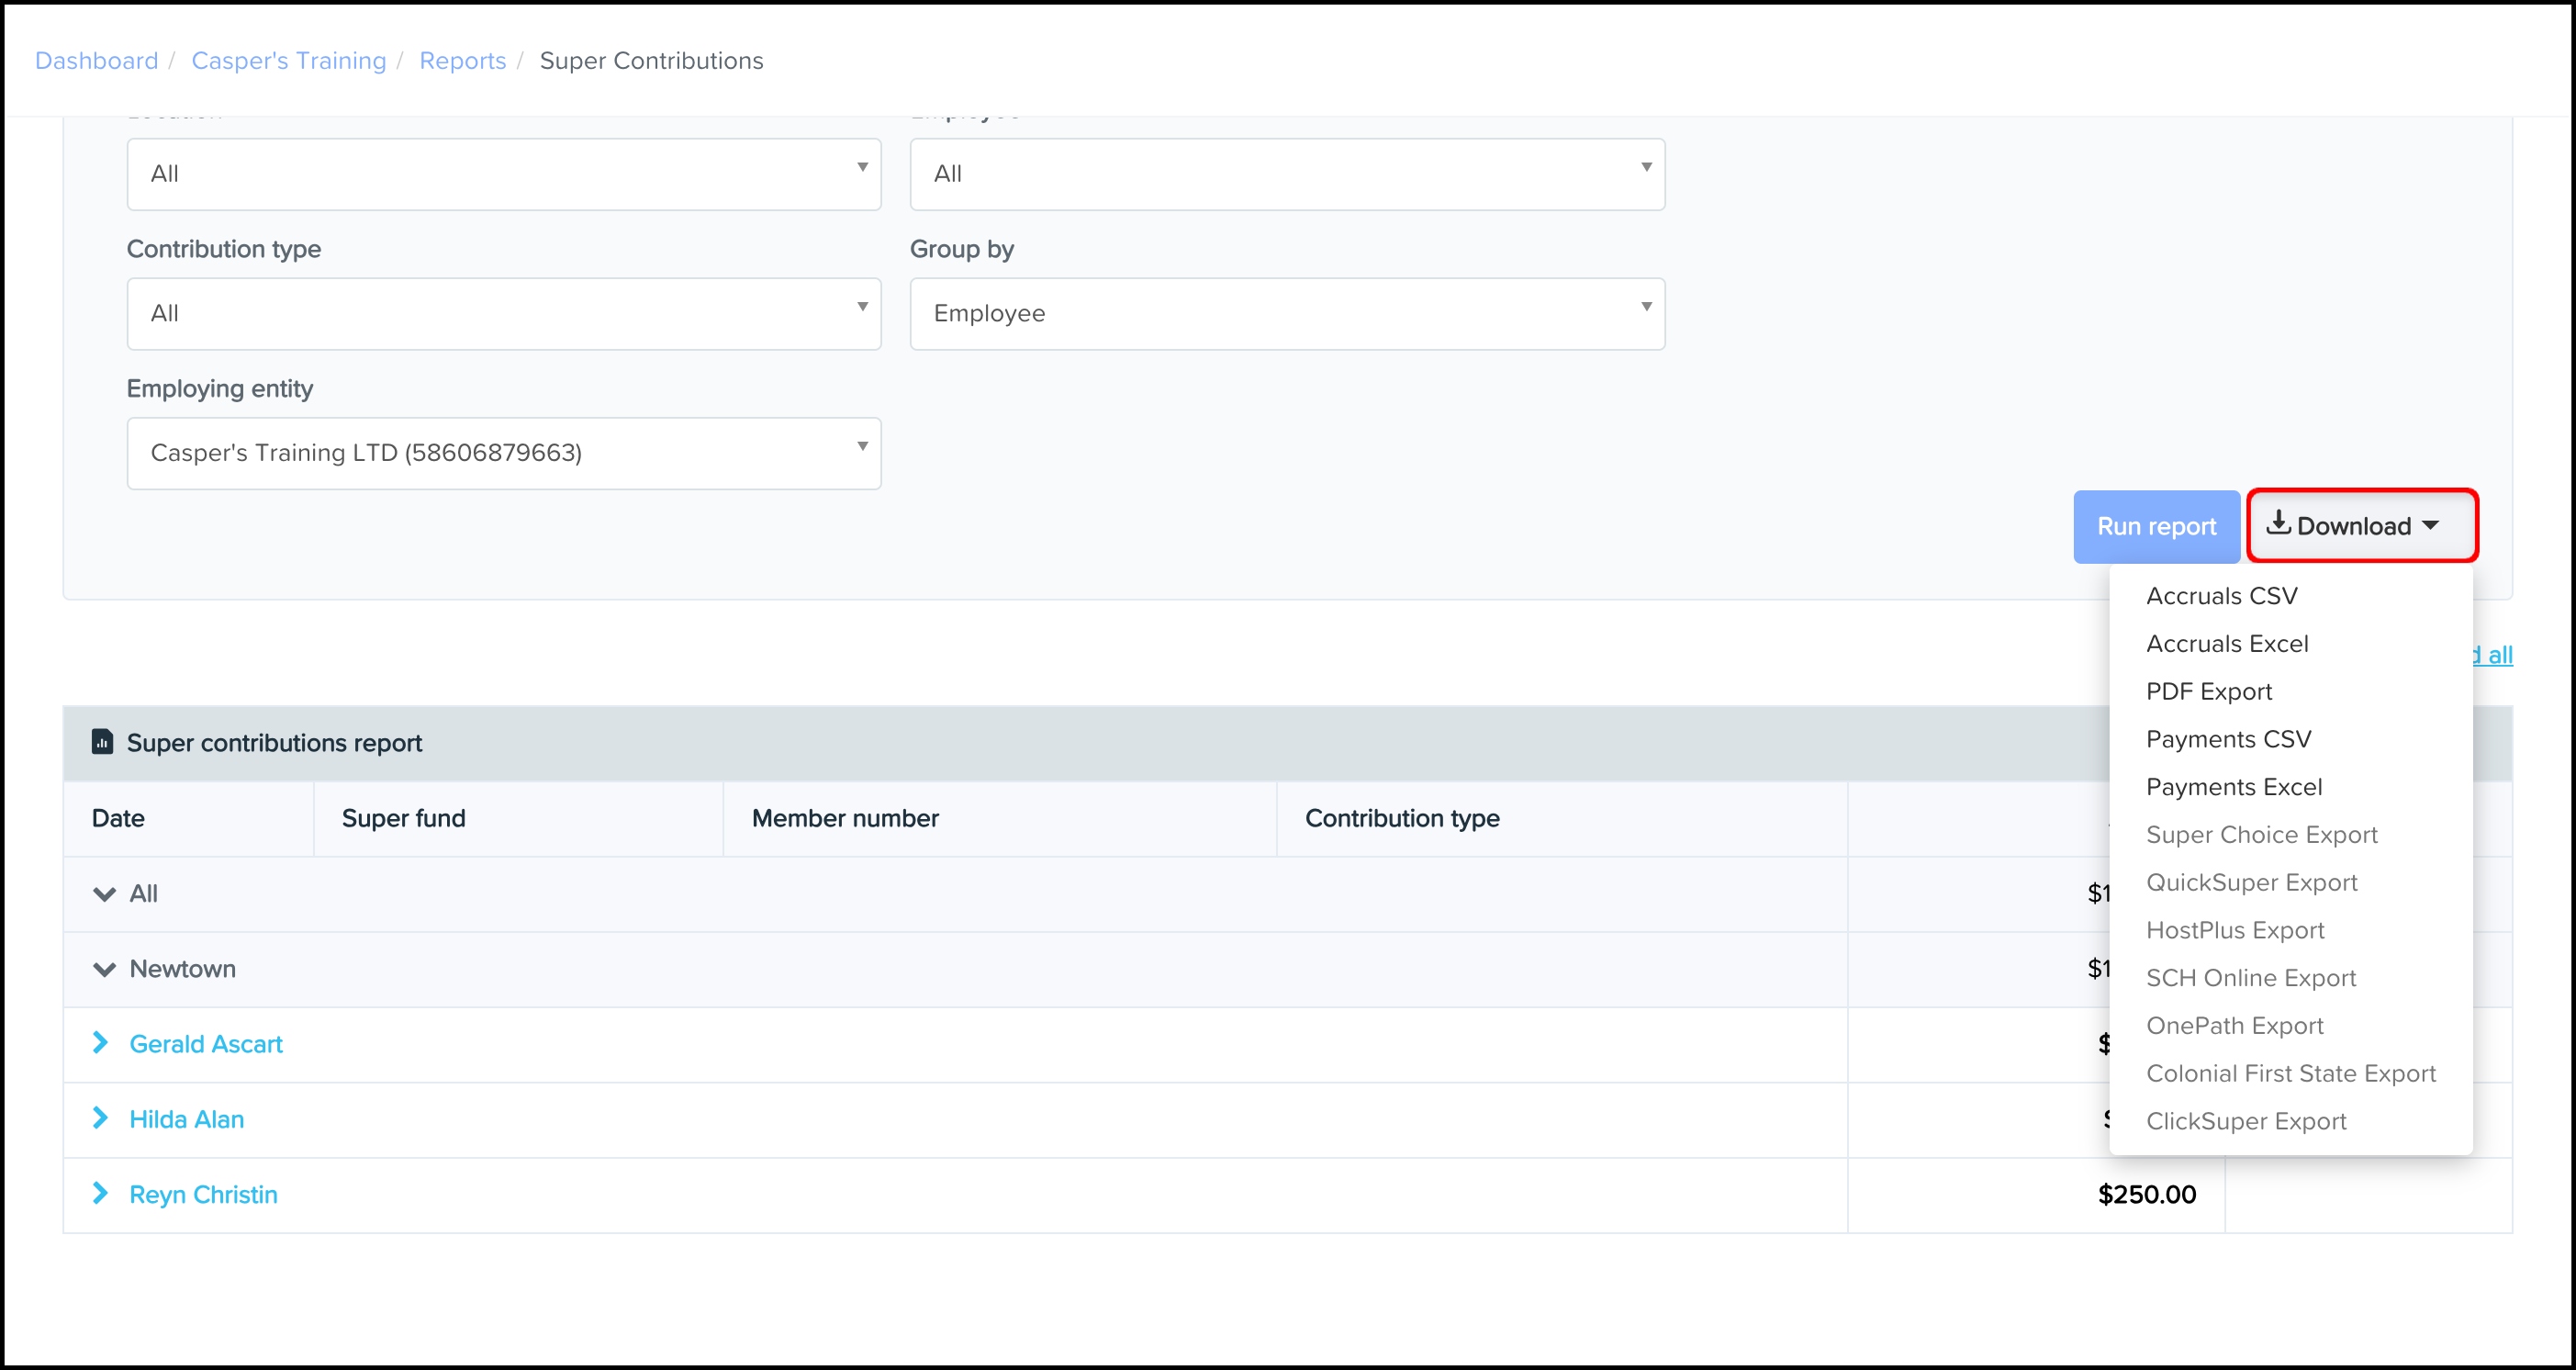Collapse the All group chevron
The width and height of the screenshot is (2576, 1370).
pyautogui.click(x=104, y=894)
